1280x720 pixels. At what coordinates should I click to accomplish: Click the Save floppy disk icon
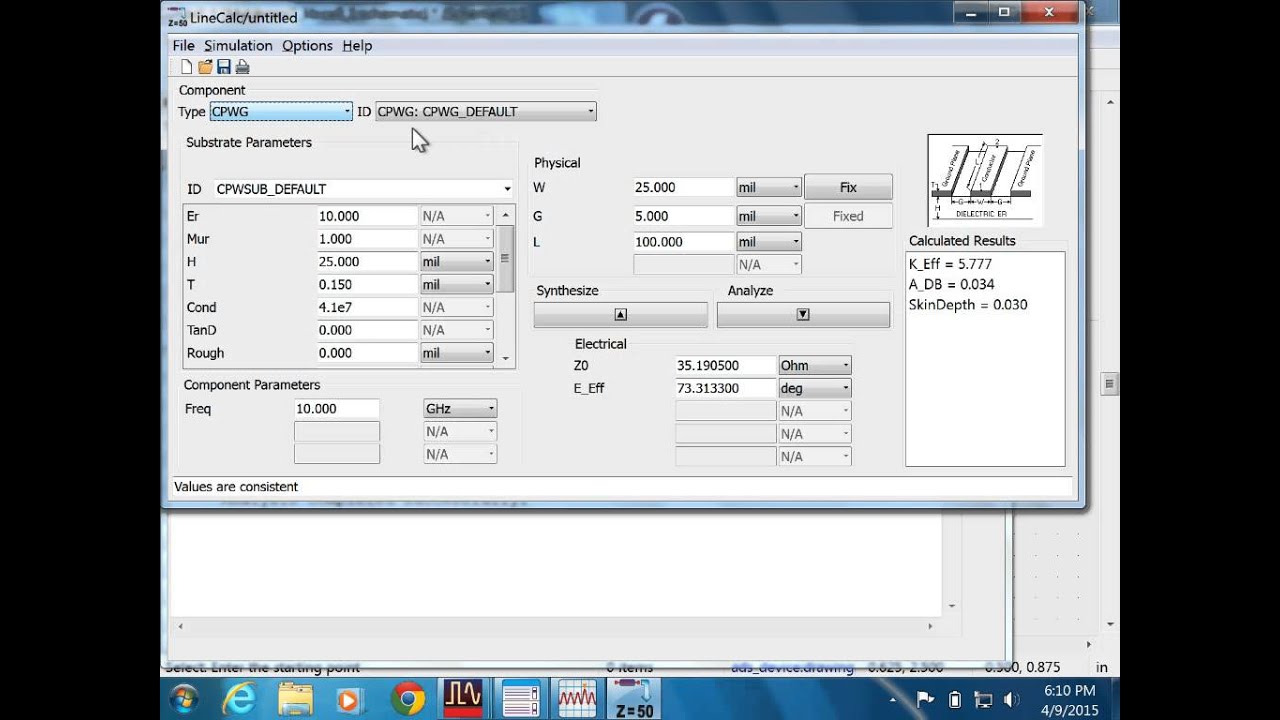224,67
